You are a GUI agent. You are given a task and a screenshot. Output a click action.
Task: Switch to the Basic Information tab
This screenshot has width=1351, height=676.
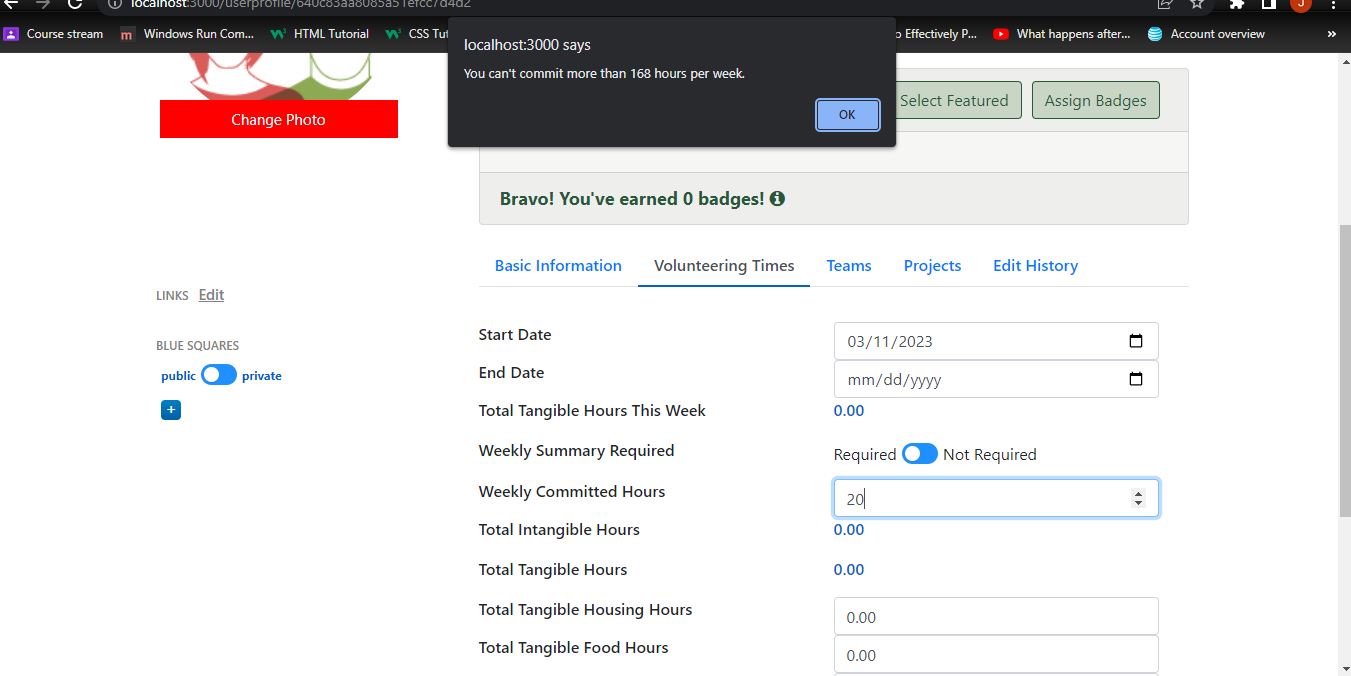point(558,265)
